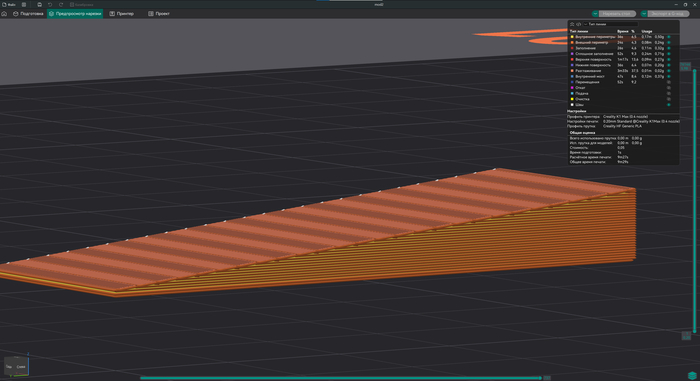Screen dimensions: 700x381
Task: Toggle visibility of Швы seams
Action: coord(669,105)
